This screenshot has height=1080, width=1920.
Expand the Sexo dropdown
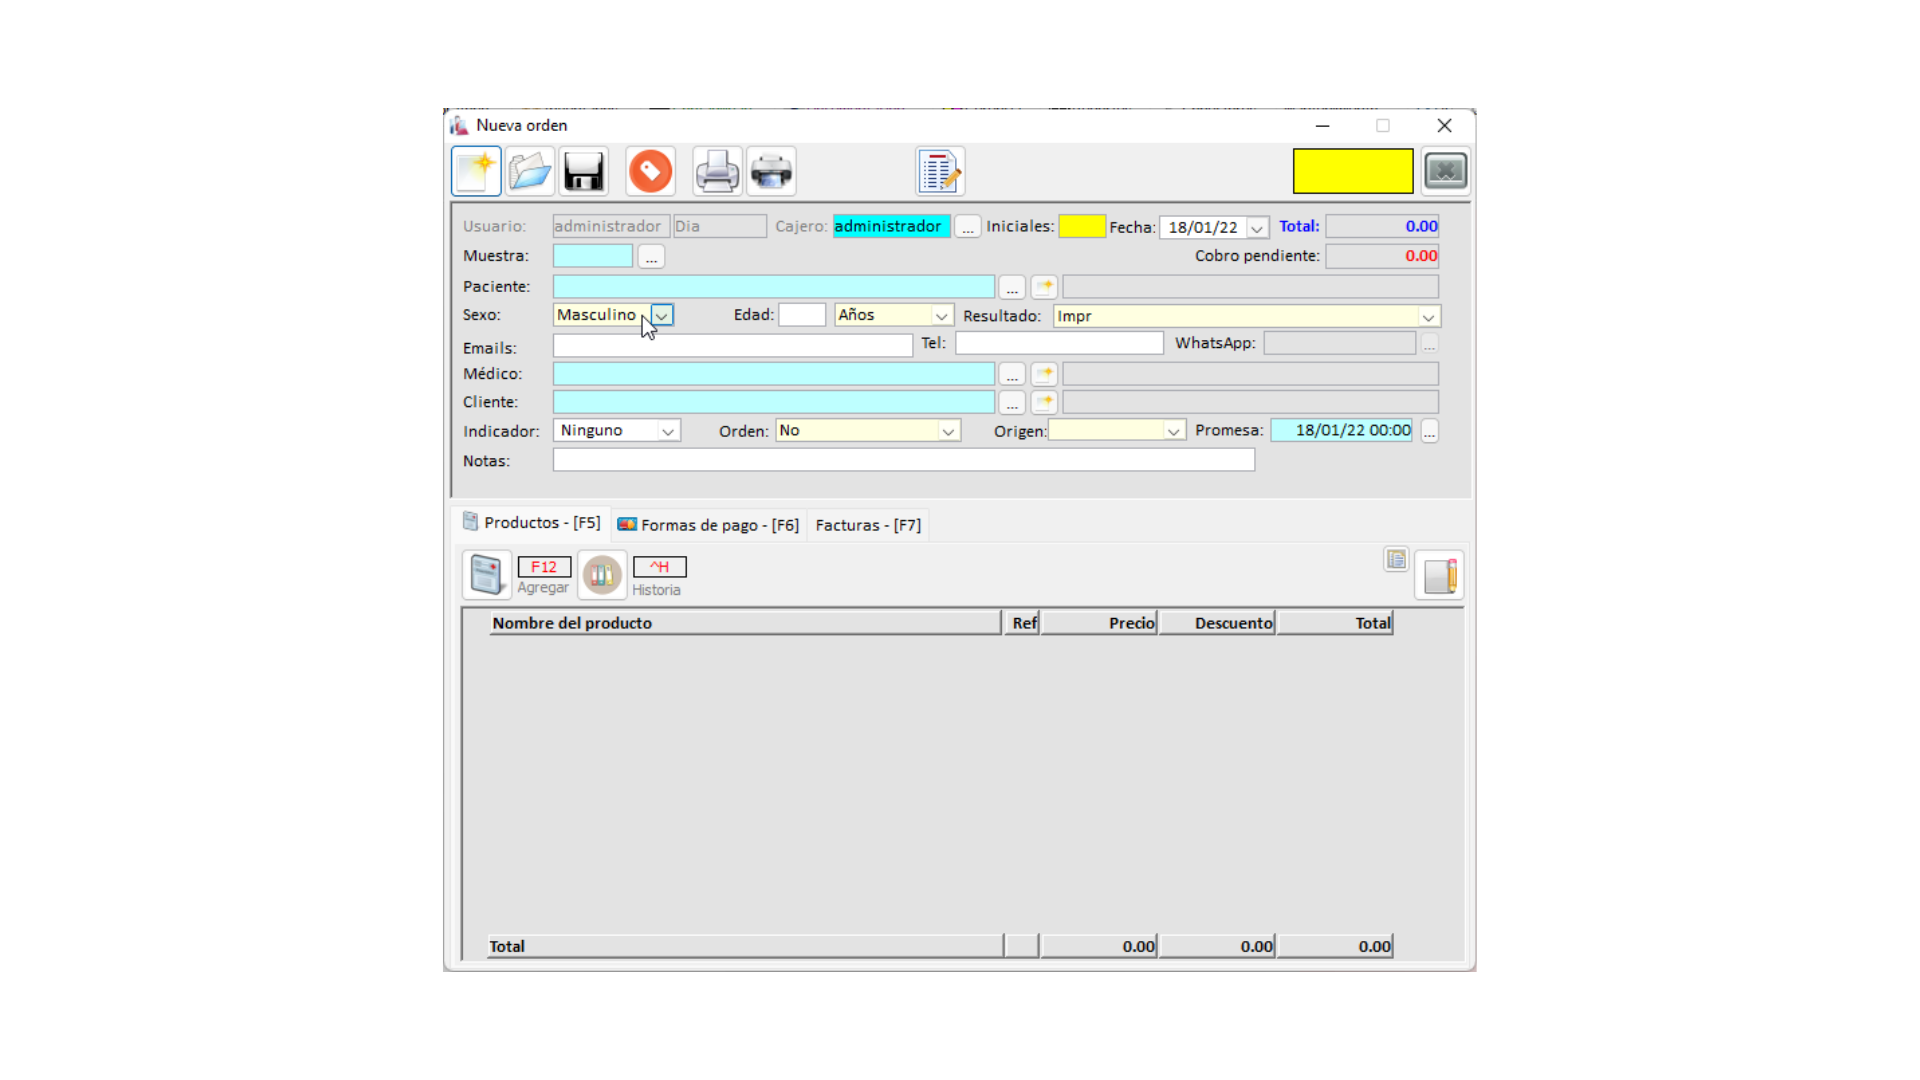[662, 315]
